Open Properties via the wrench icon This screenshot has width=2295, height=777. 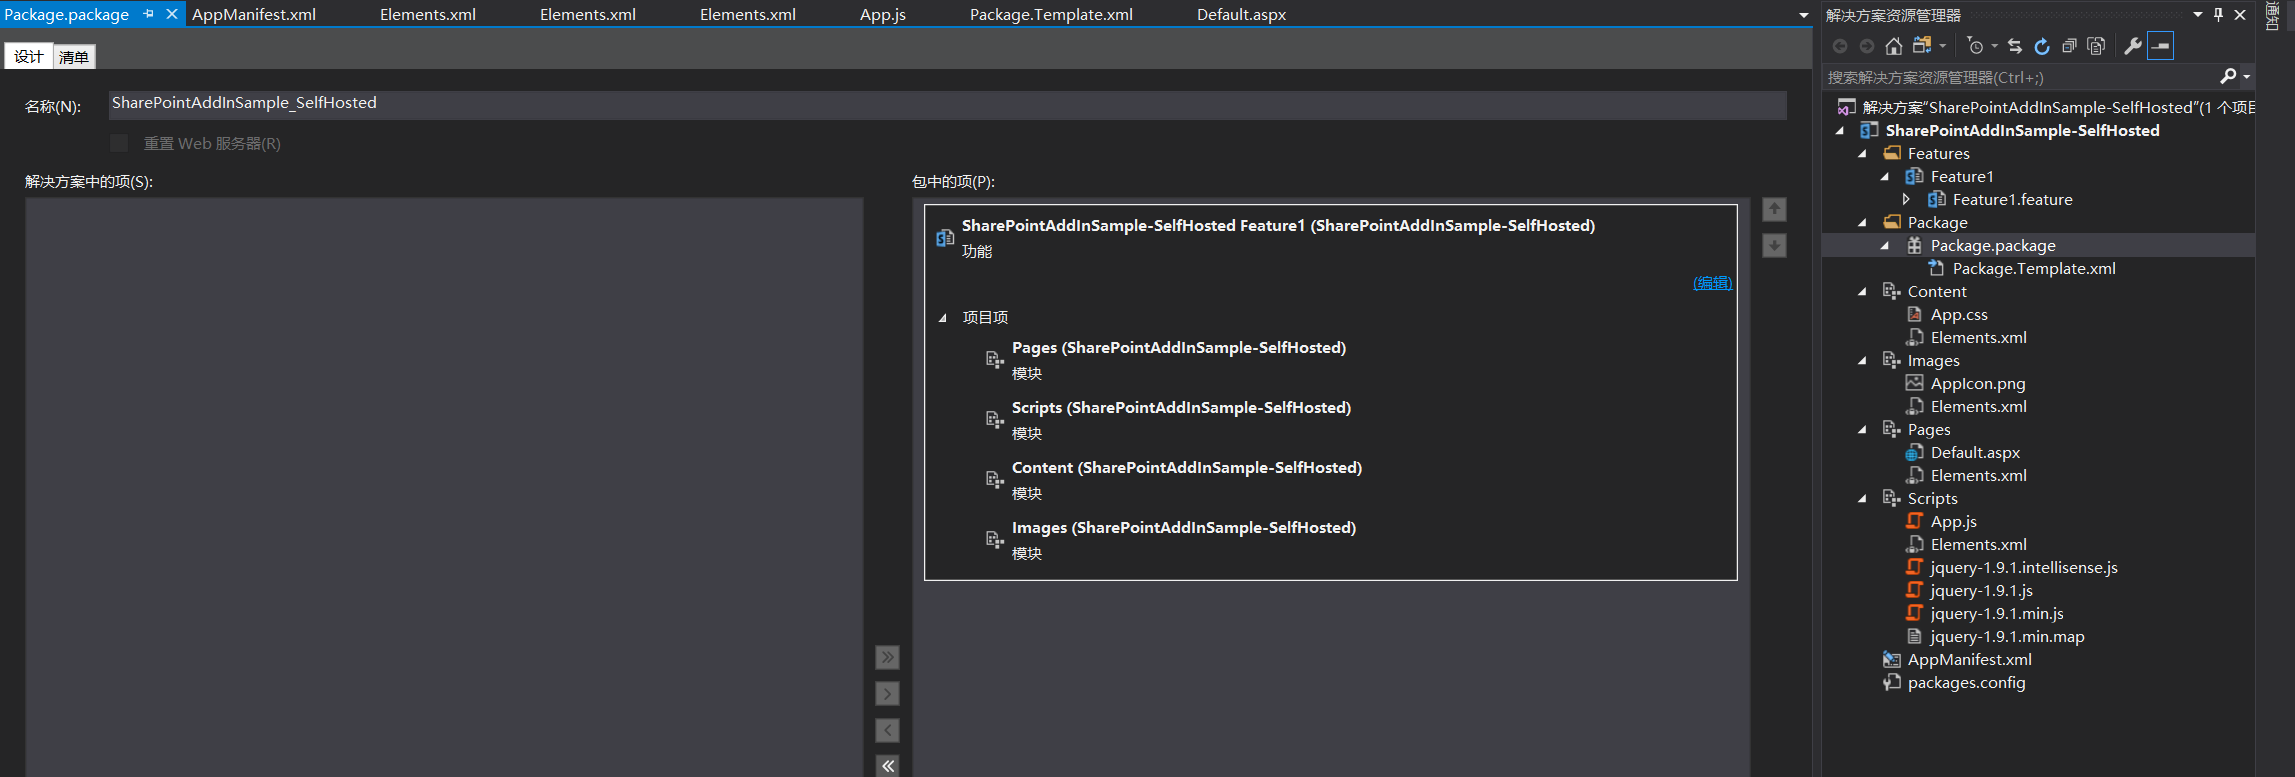[x=2132, y=46]
